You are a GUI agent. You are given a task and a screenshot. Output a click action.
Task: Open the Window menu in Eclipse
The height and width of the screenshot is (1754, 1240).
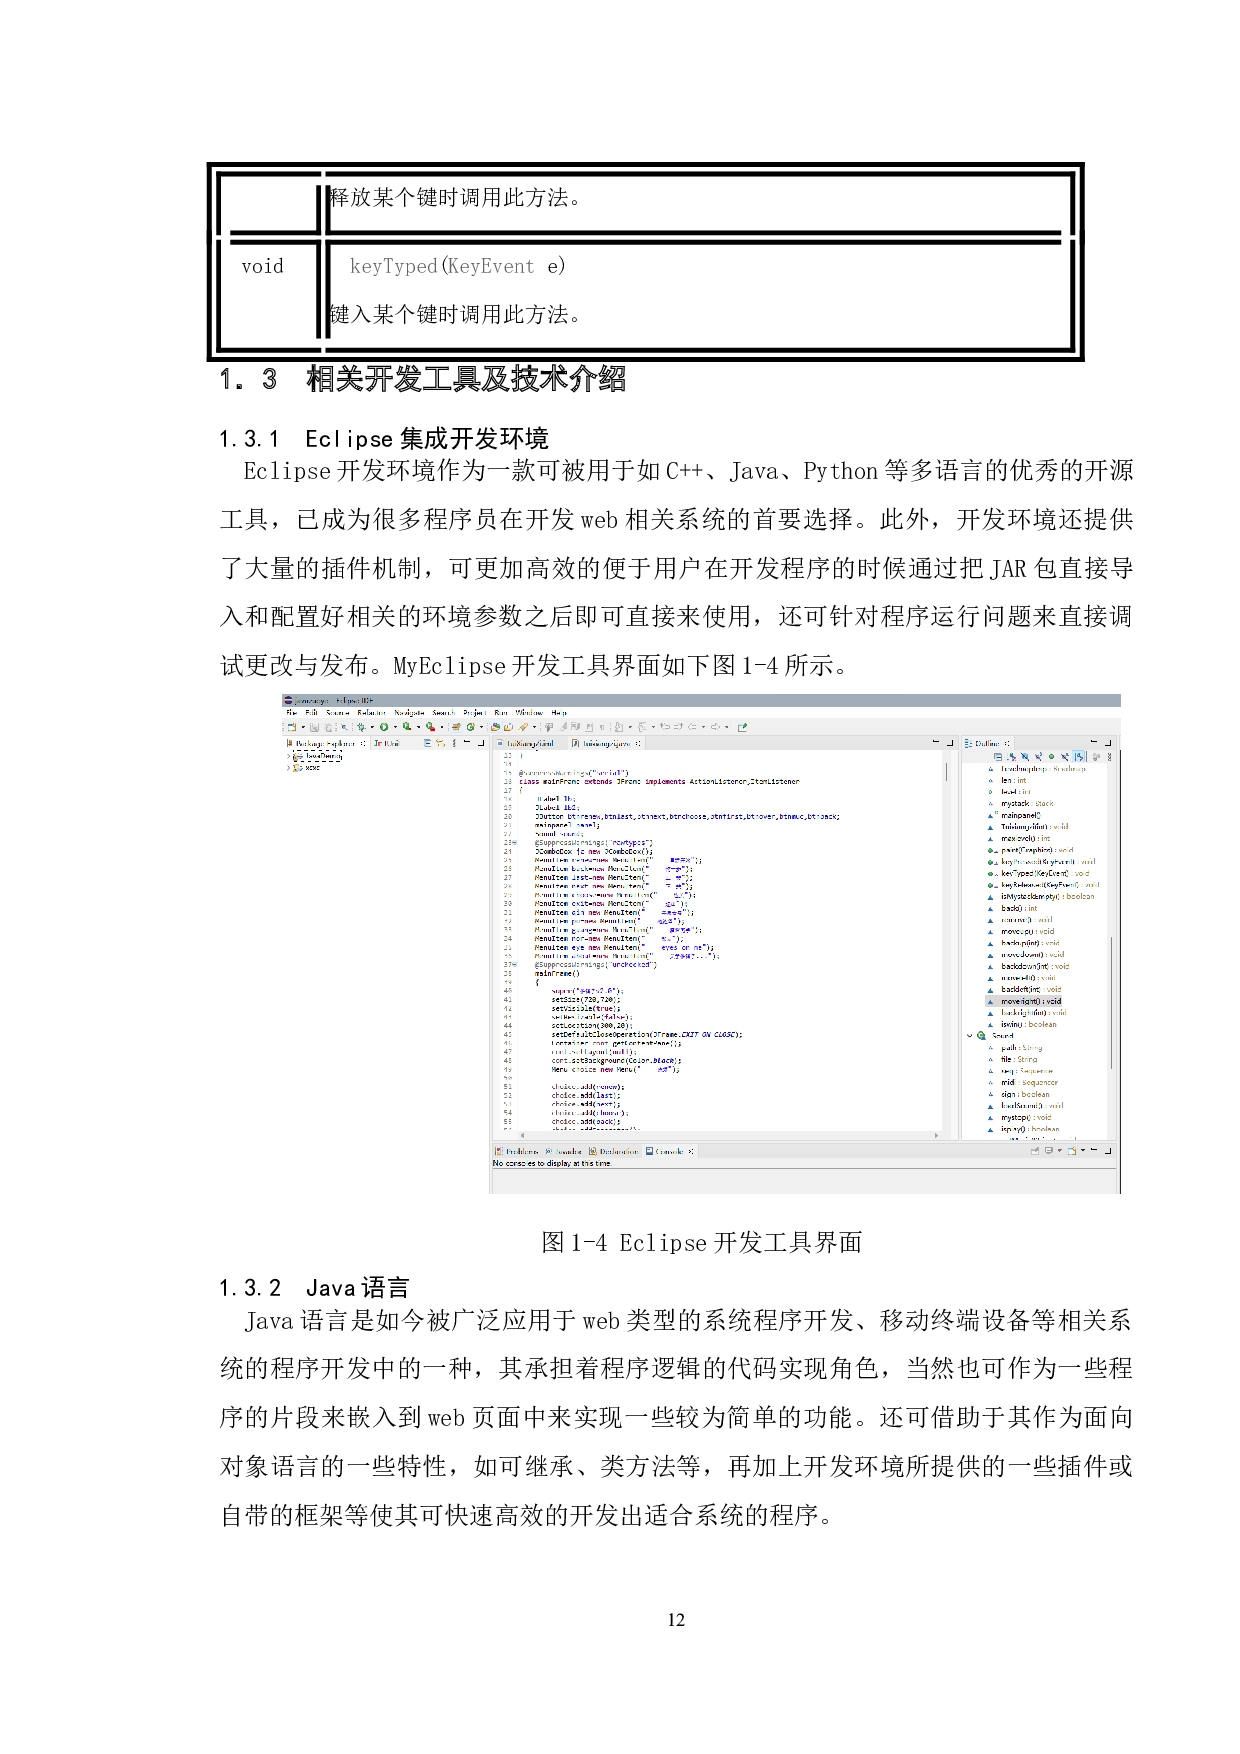tap(529, 713)
